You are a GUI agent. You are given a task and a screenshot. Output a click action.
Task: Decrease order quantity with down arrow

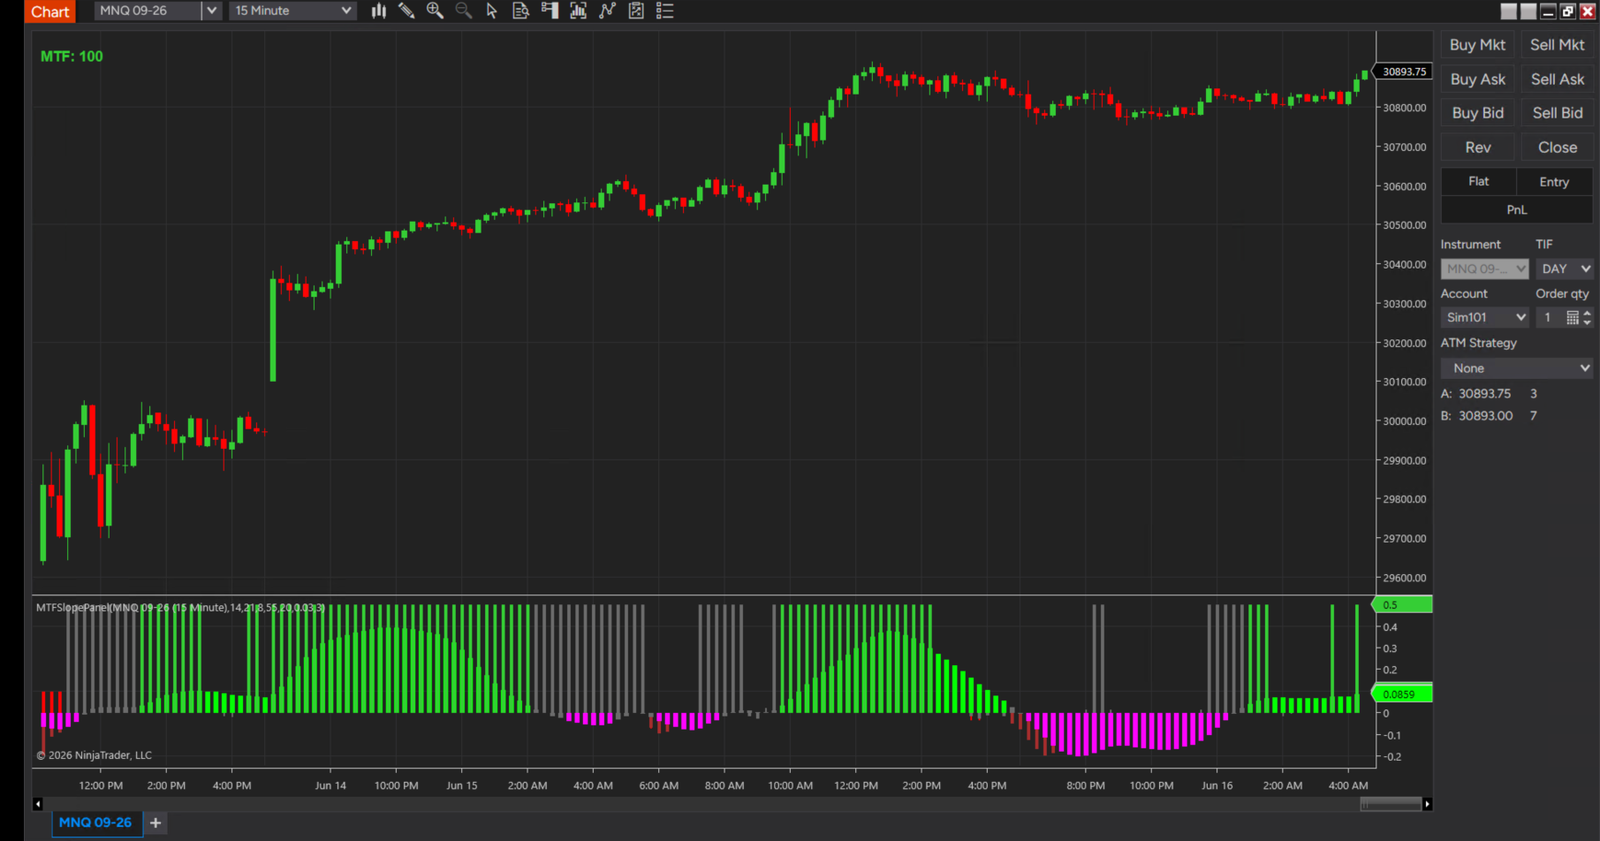click(x=1587, y=323)
